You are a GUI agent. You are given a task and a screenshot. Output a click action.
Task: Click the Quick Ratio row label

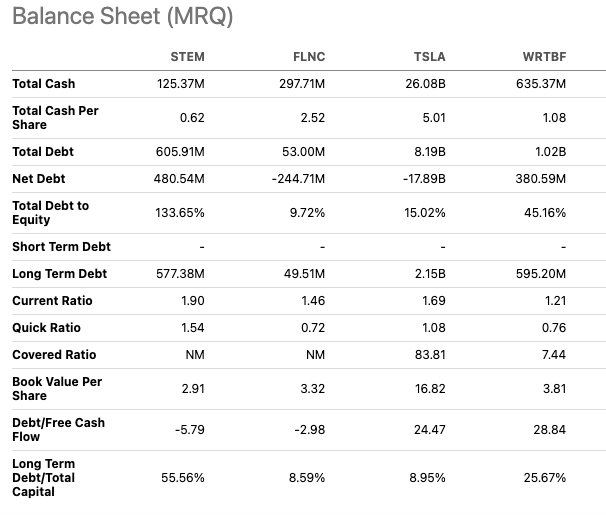click(46, 328)
